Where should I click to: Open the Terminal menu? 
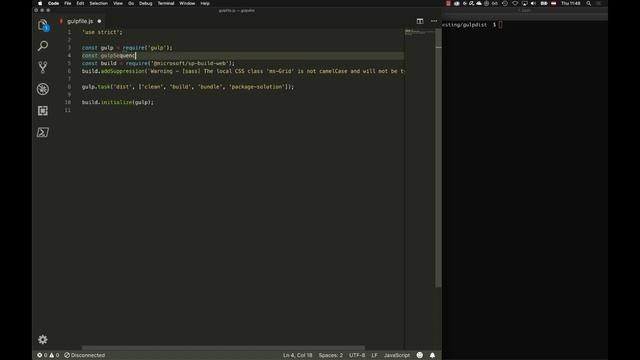pyautogui.click(x=166, y=3)
